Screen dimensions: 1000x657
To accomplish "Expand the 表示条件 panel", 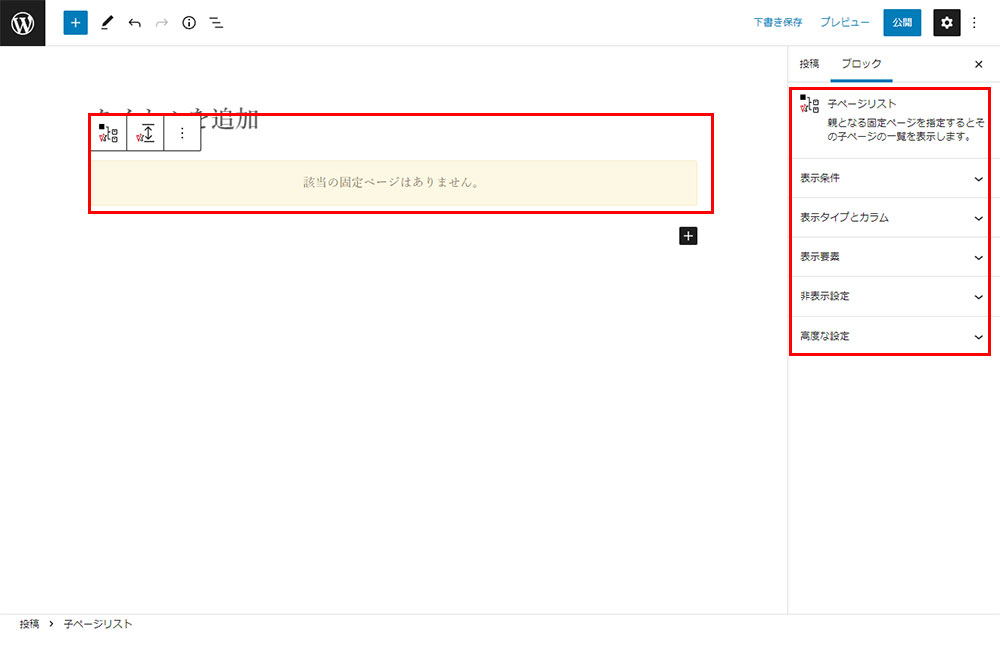I will [890, 178].
